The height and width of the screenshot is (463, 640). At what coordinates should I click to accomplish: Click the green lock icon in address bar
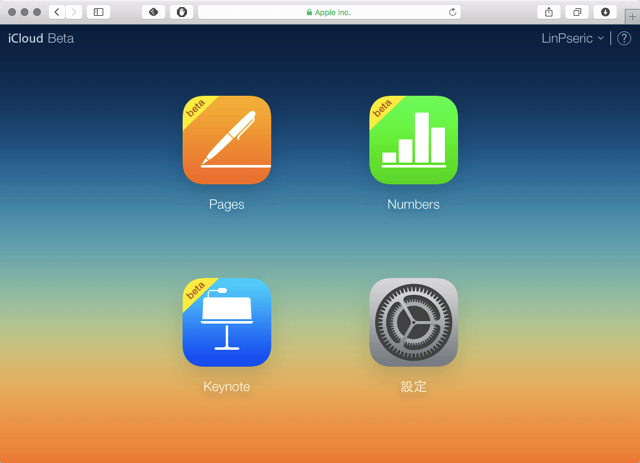click(309, 12)
